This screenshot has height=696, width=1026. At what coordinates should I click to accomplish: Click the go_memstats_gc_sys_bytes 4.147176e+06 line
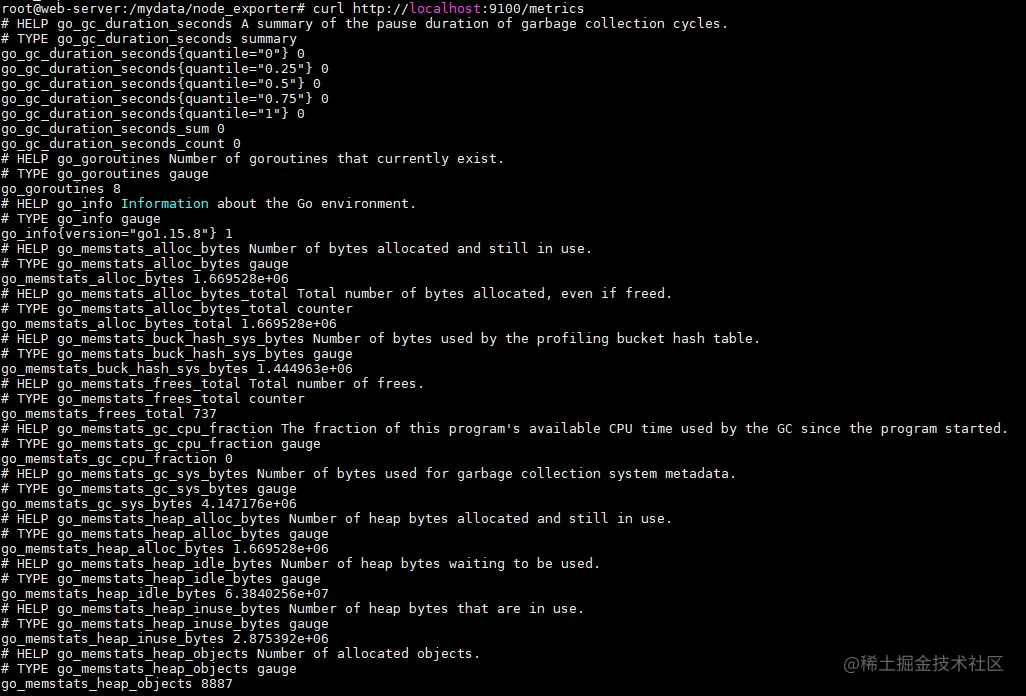(149, 504)
